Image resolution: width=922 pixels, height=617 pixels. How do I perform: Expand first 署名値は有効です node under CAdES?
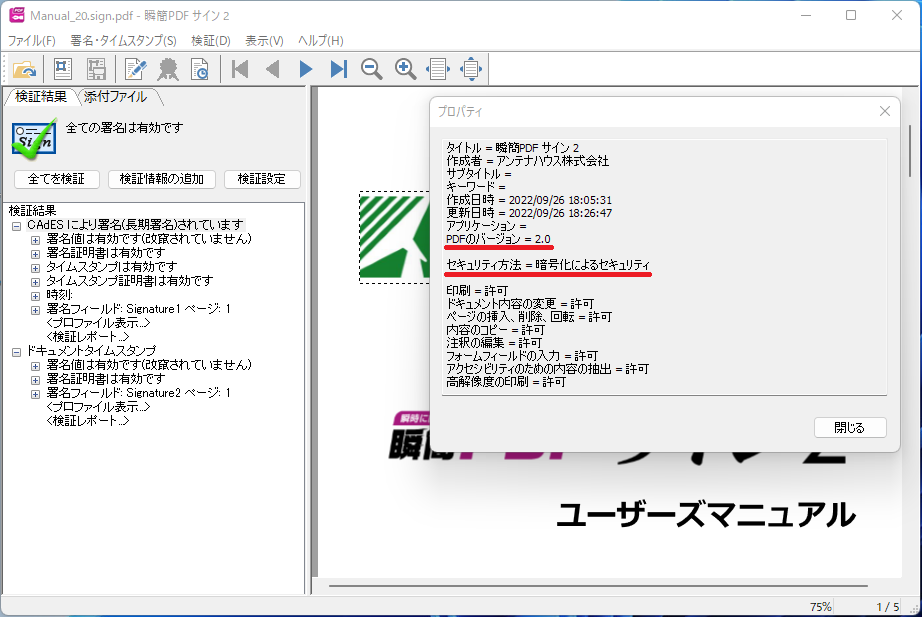pyautogui.click(x=35, y=240)
